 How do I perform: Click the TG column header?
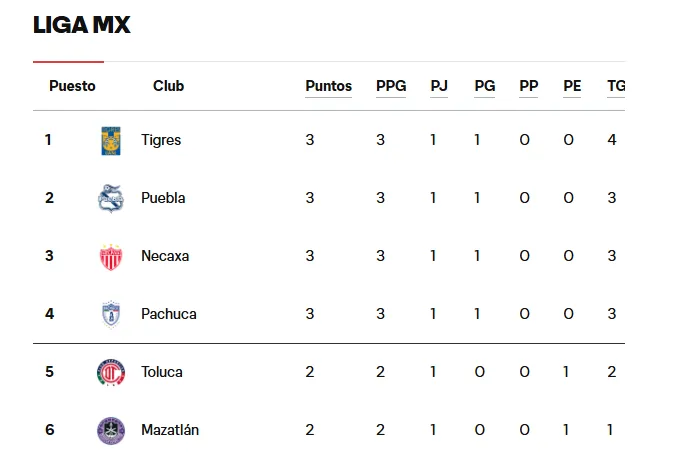pos(616,86)
